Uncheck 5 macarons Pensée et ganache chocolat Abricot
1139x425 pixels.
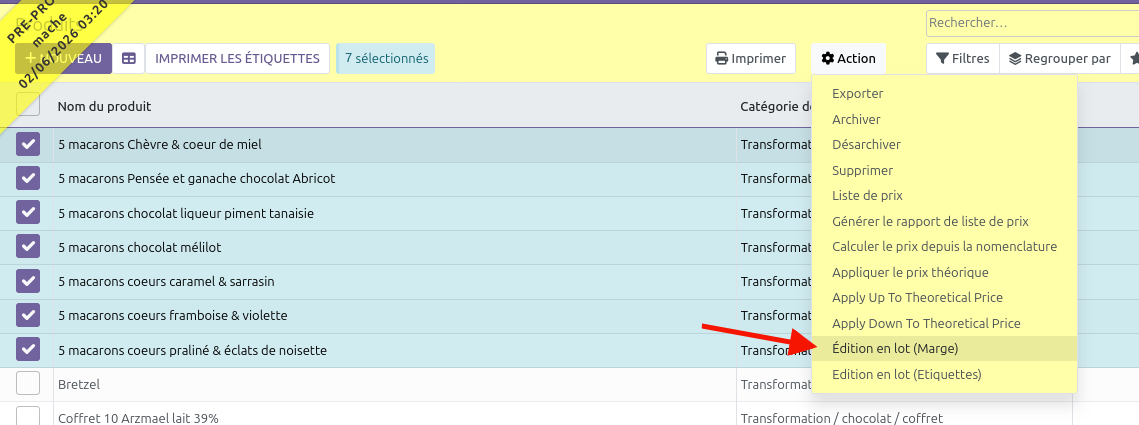point(28,179)
